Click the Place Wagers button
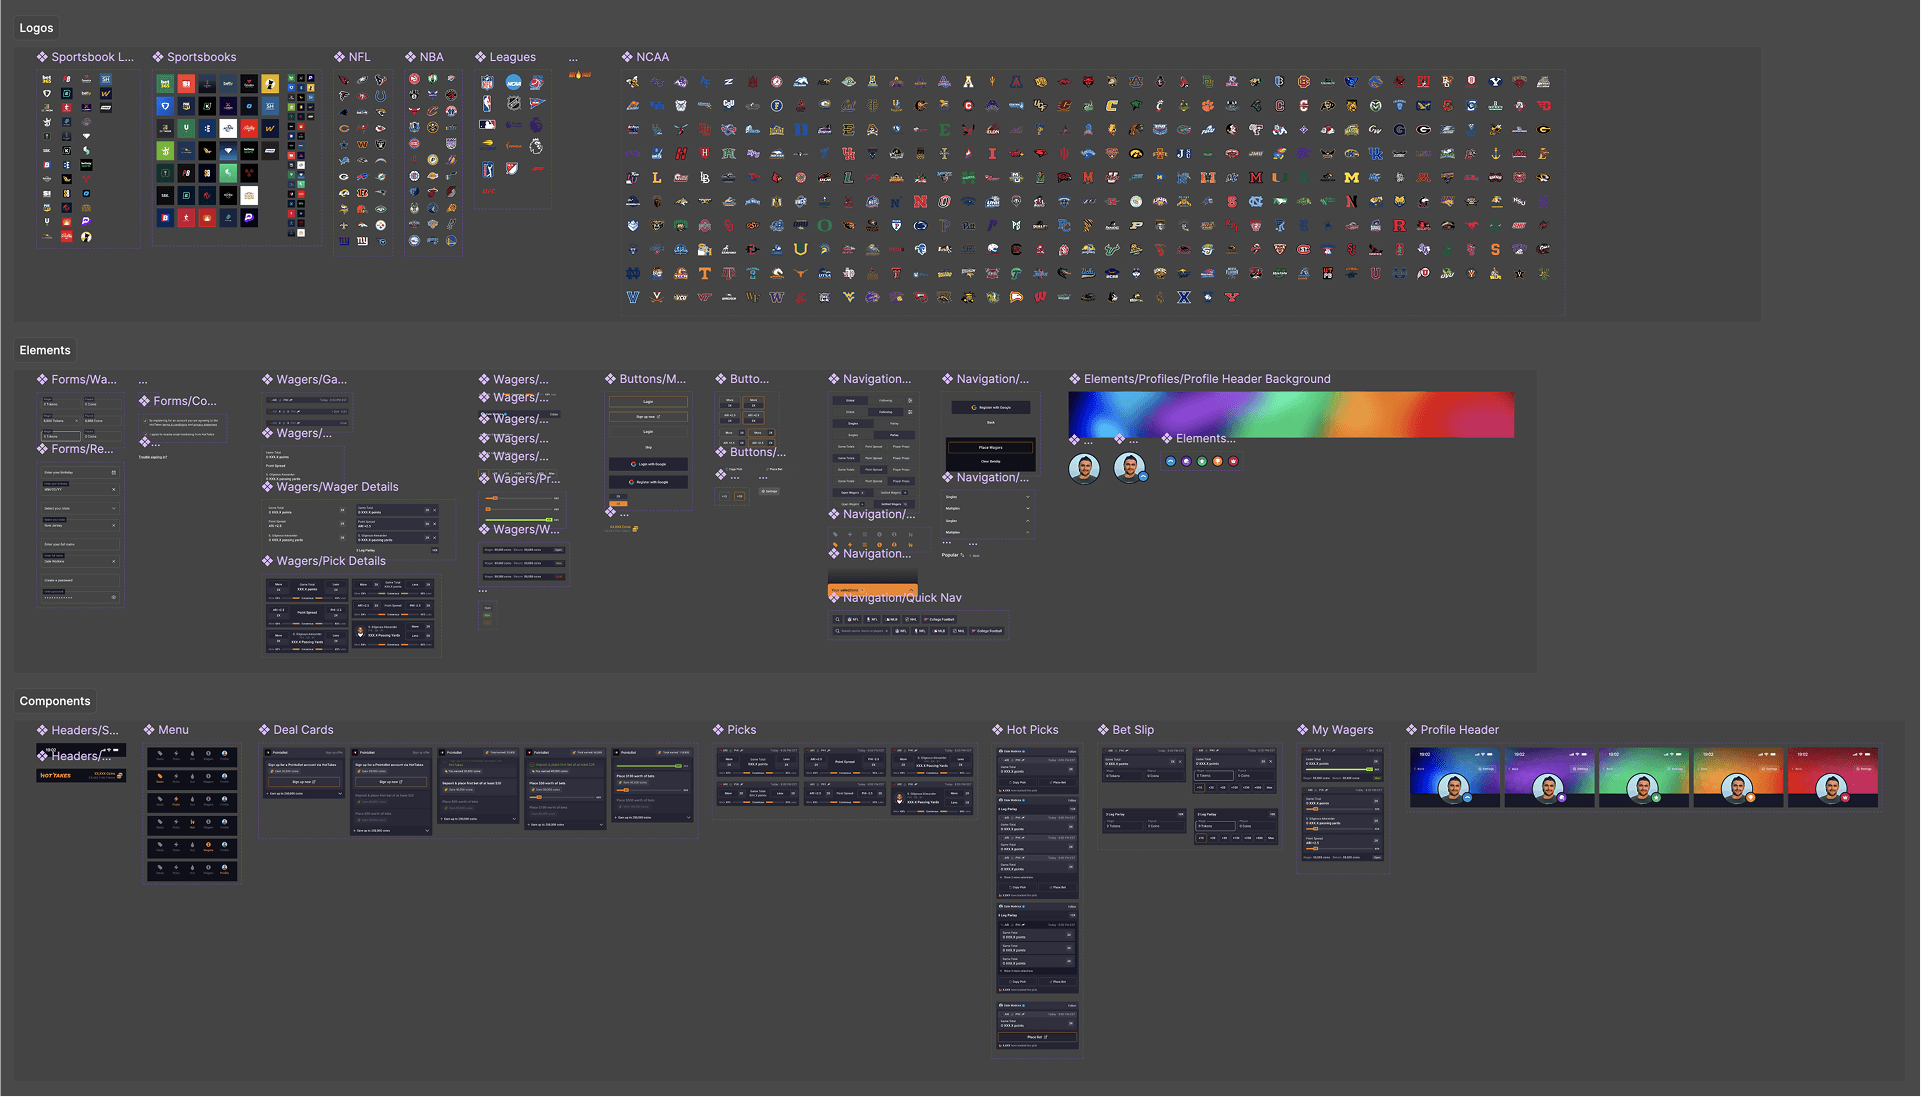This screenshot has height=1097, width=1921. coord(990,447)
